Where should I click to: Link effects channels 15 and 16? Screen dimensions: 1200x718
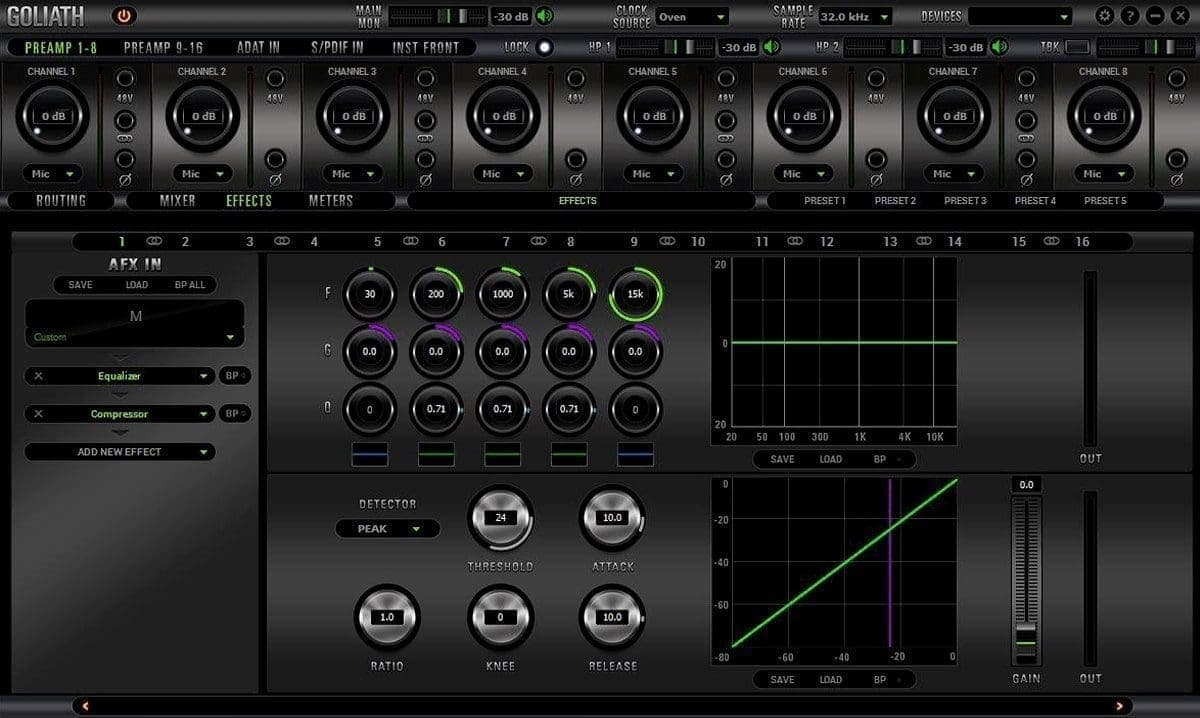tap(1051, 242)
